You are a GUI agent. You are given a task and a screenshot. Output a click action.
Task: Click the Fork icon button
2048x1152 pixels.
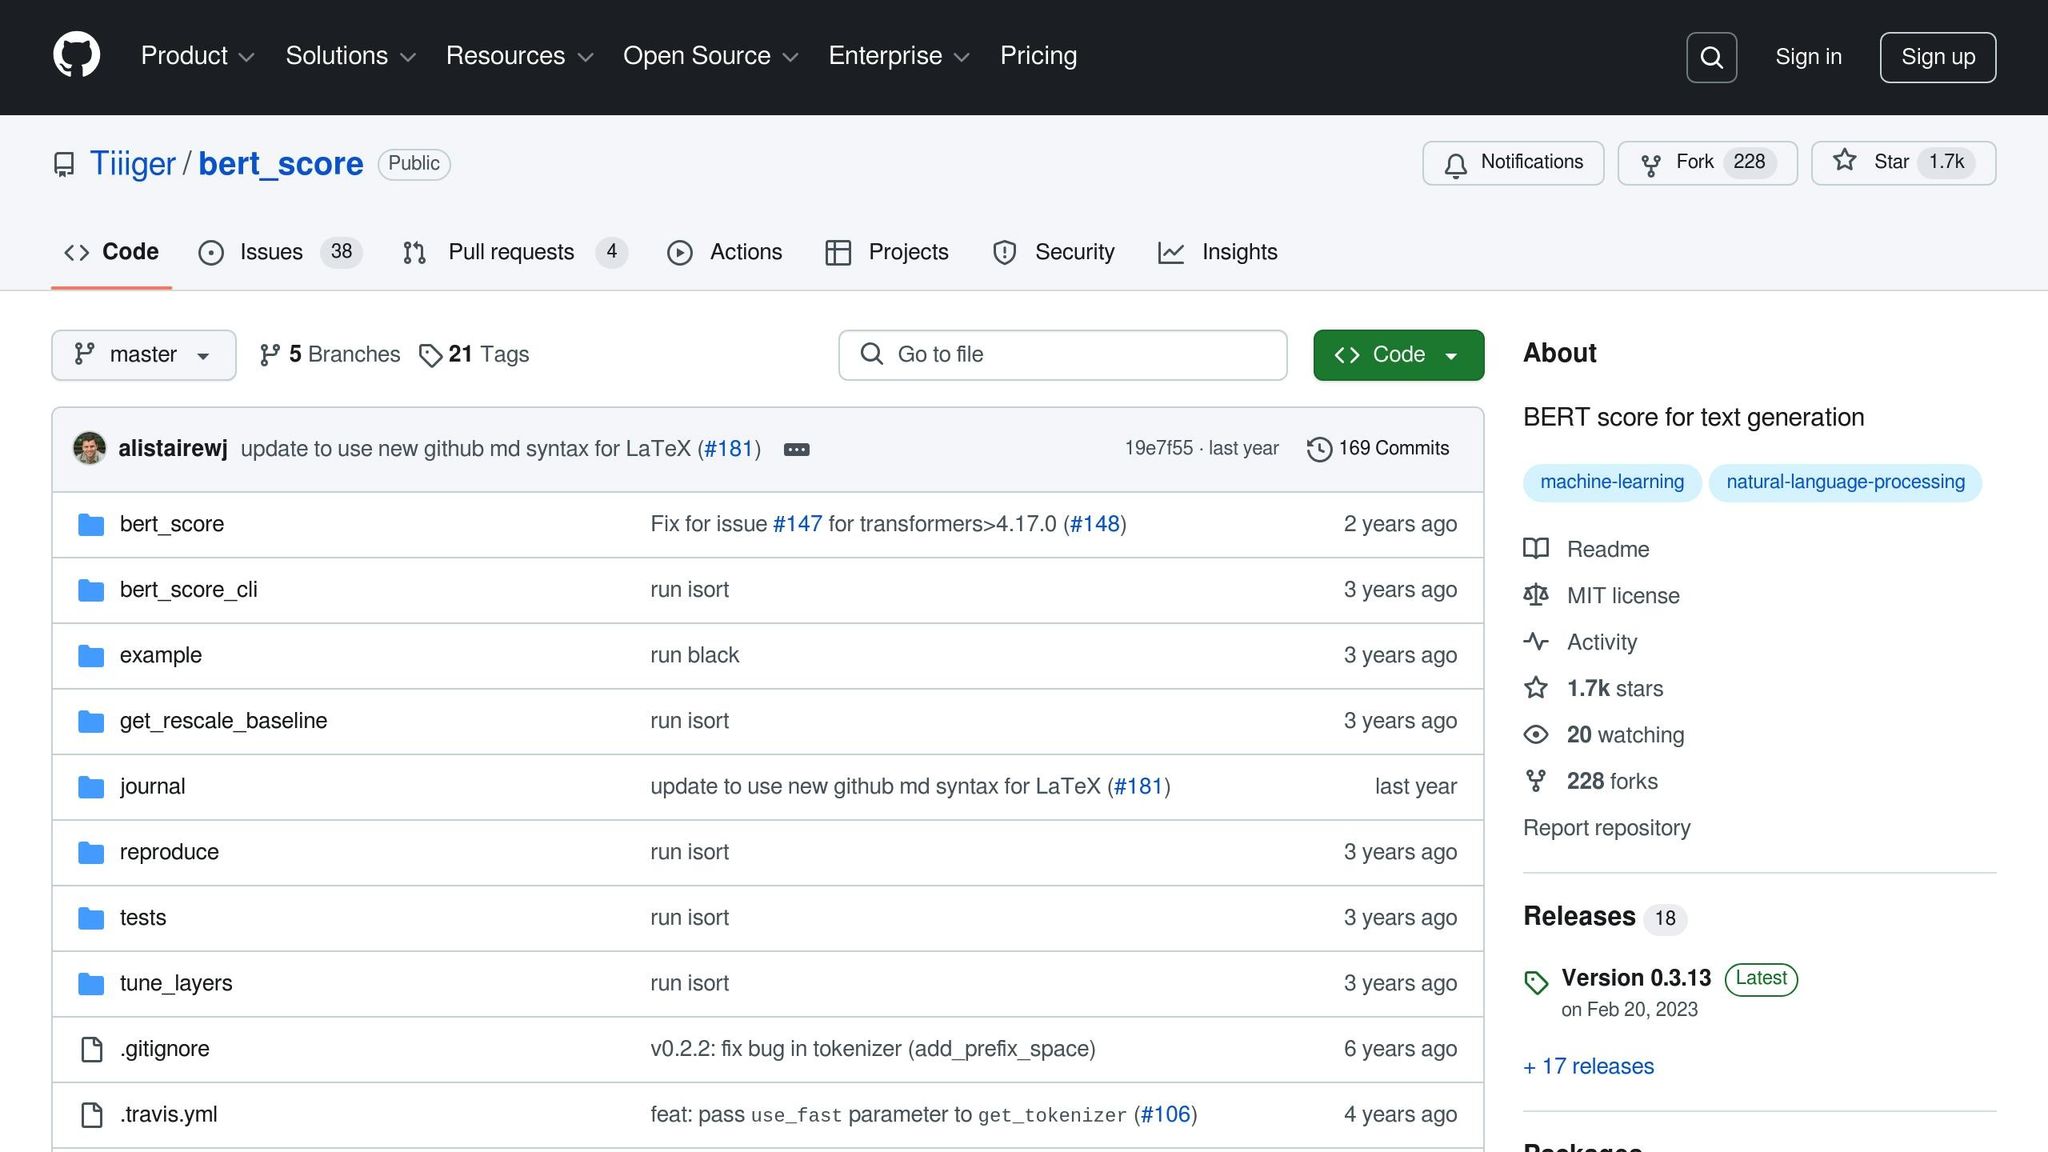1651,164
